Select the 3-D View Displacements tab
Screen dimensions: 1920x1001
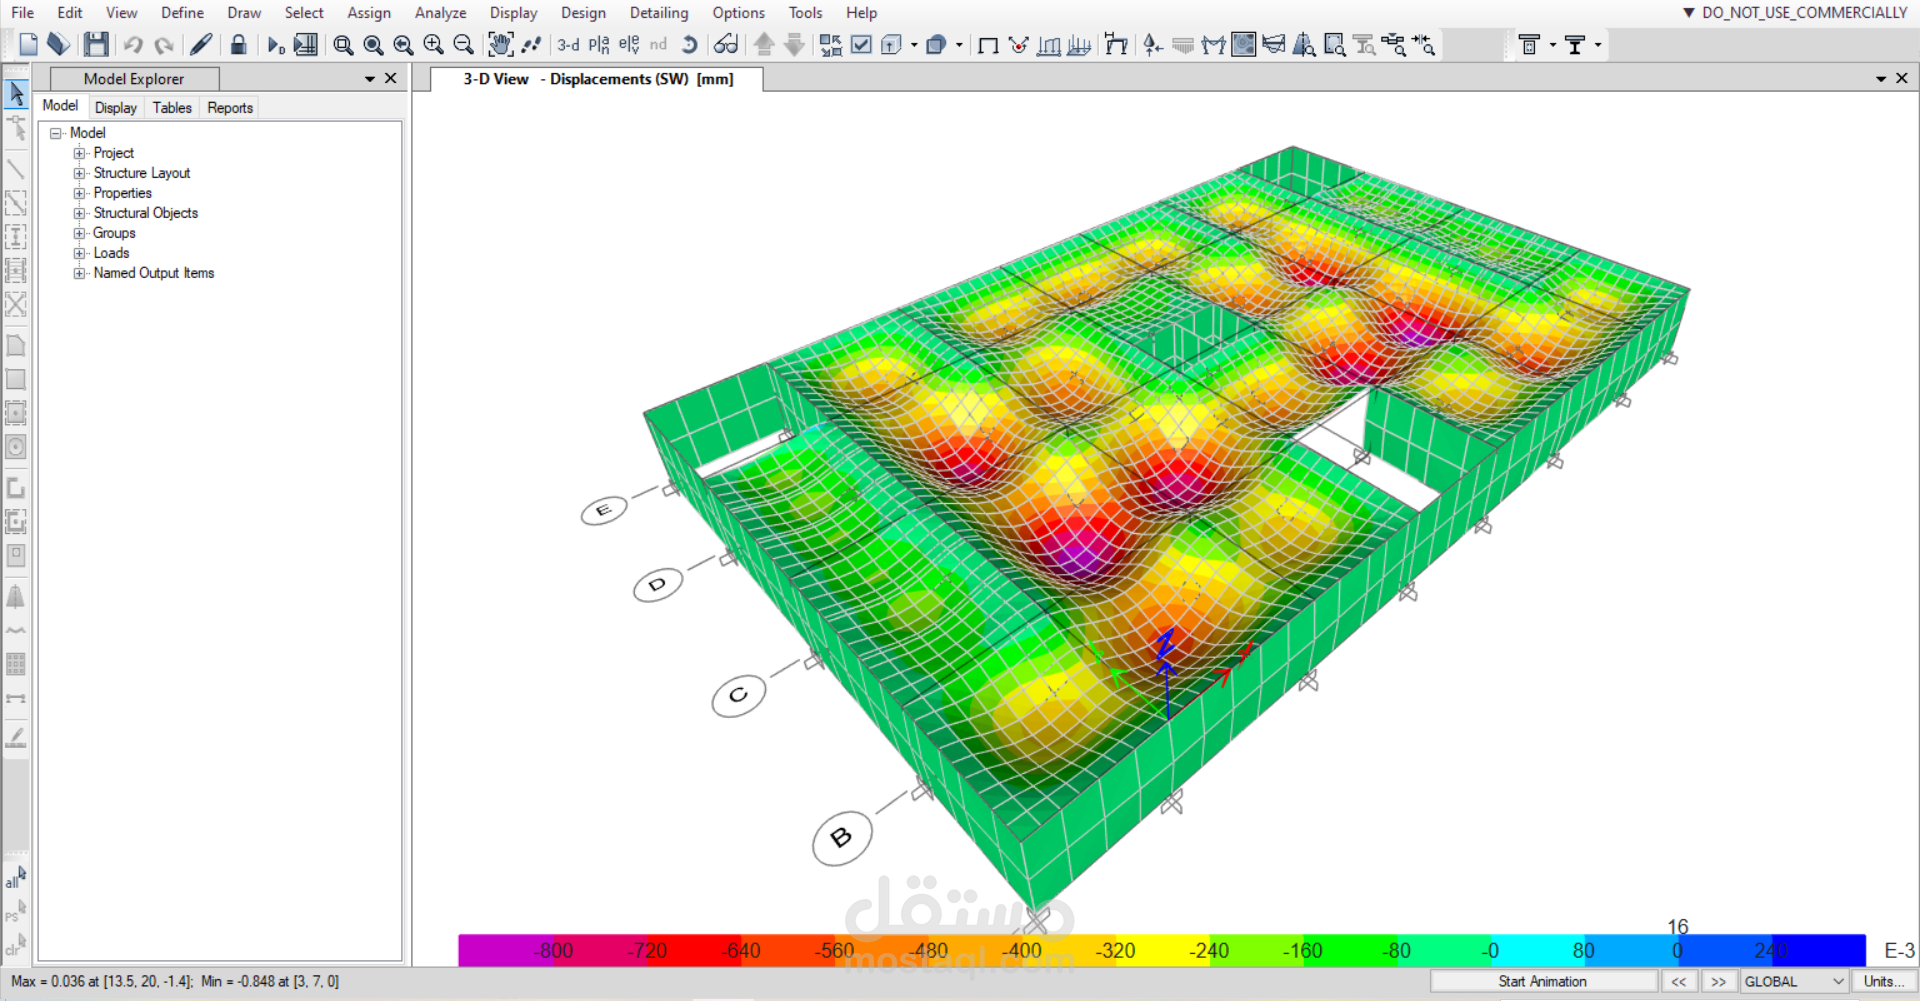pyautogui.click(x=597, y=79)
